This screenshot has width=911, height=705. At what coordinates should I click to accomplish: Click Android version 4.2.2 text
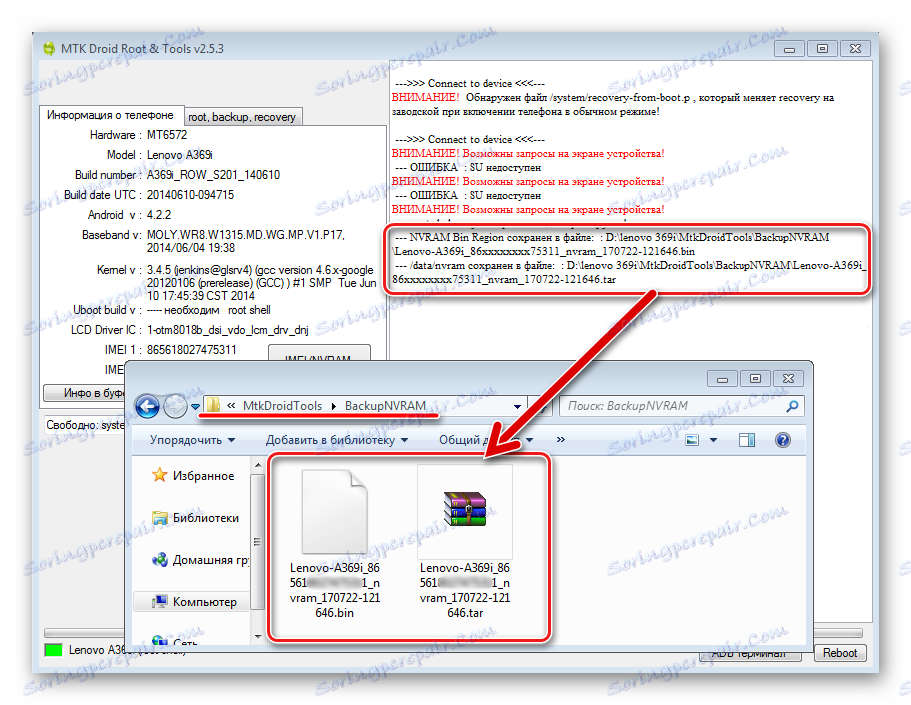tap(159, 215)
